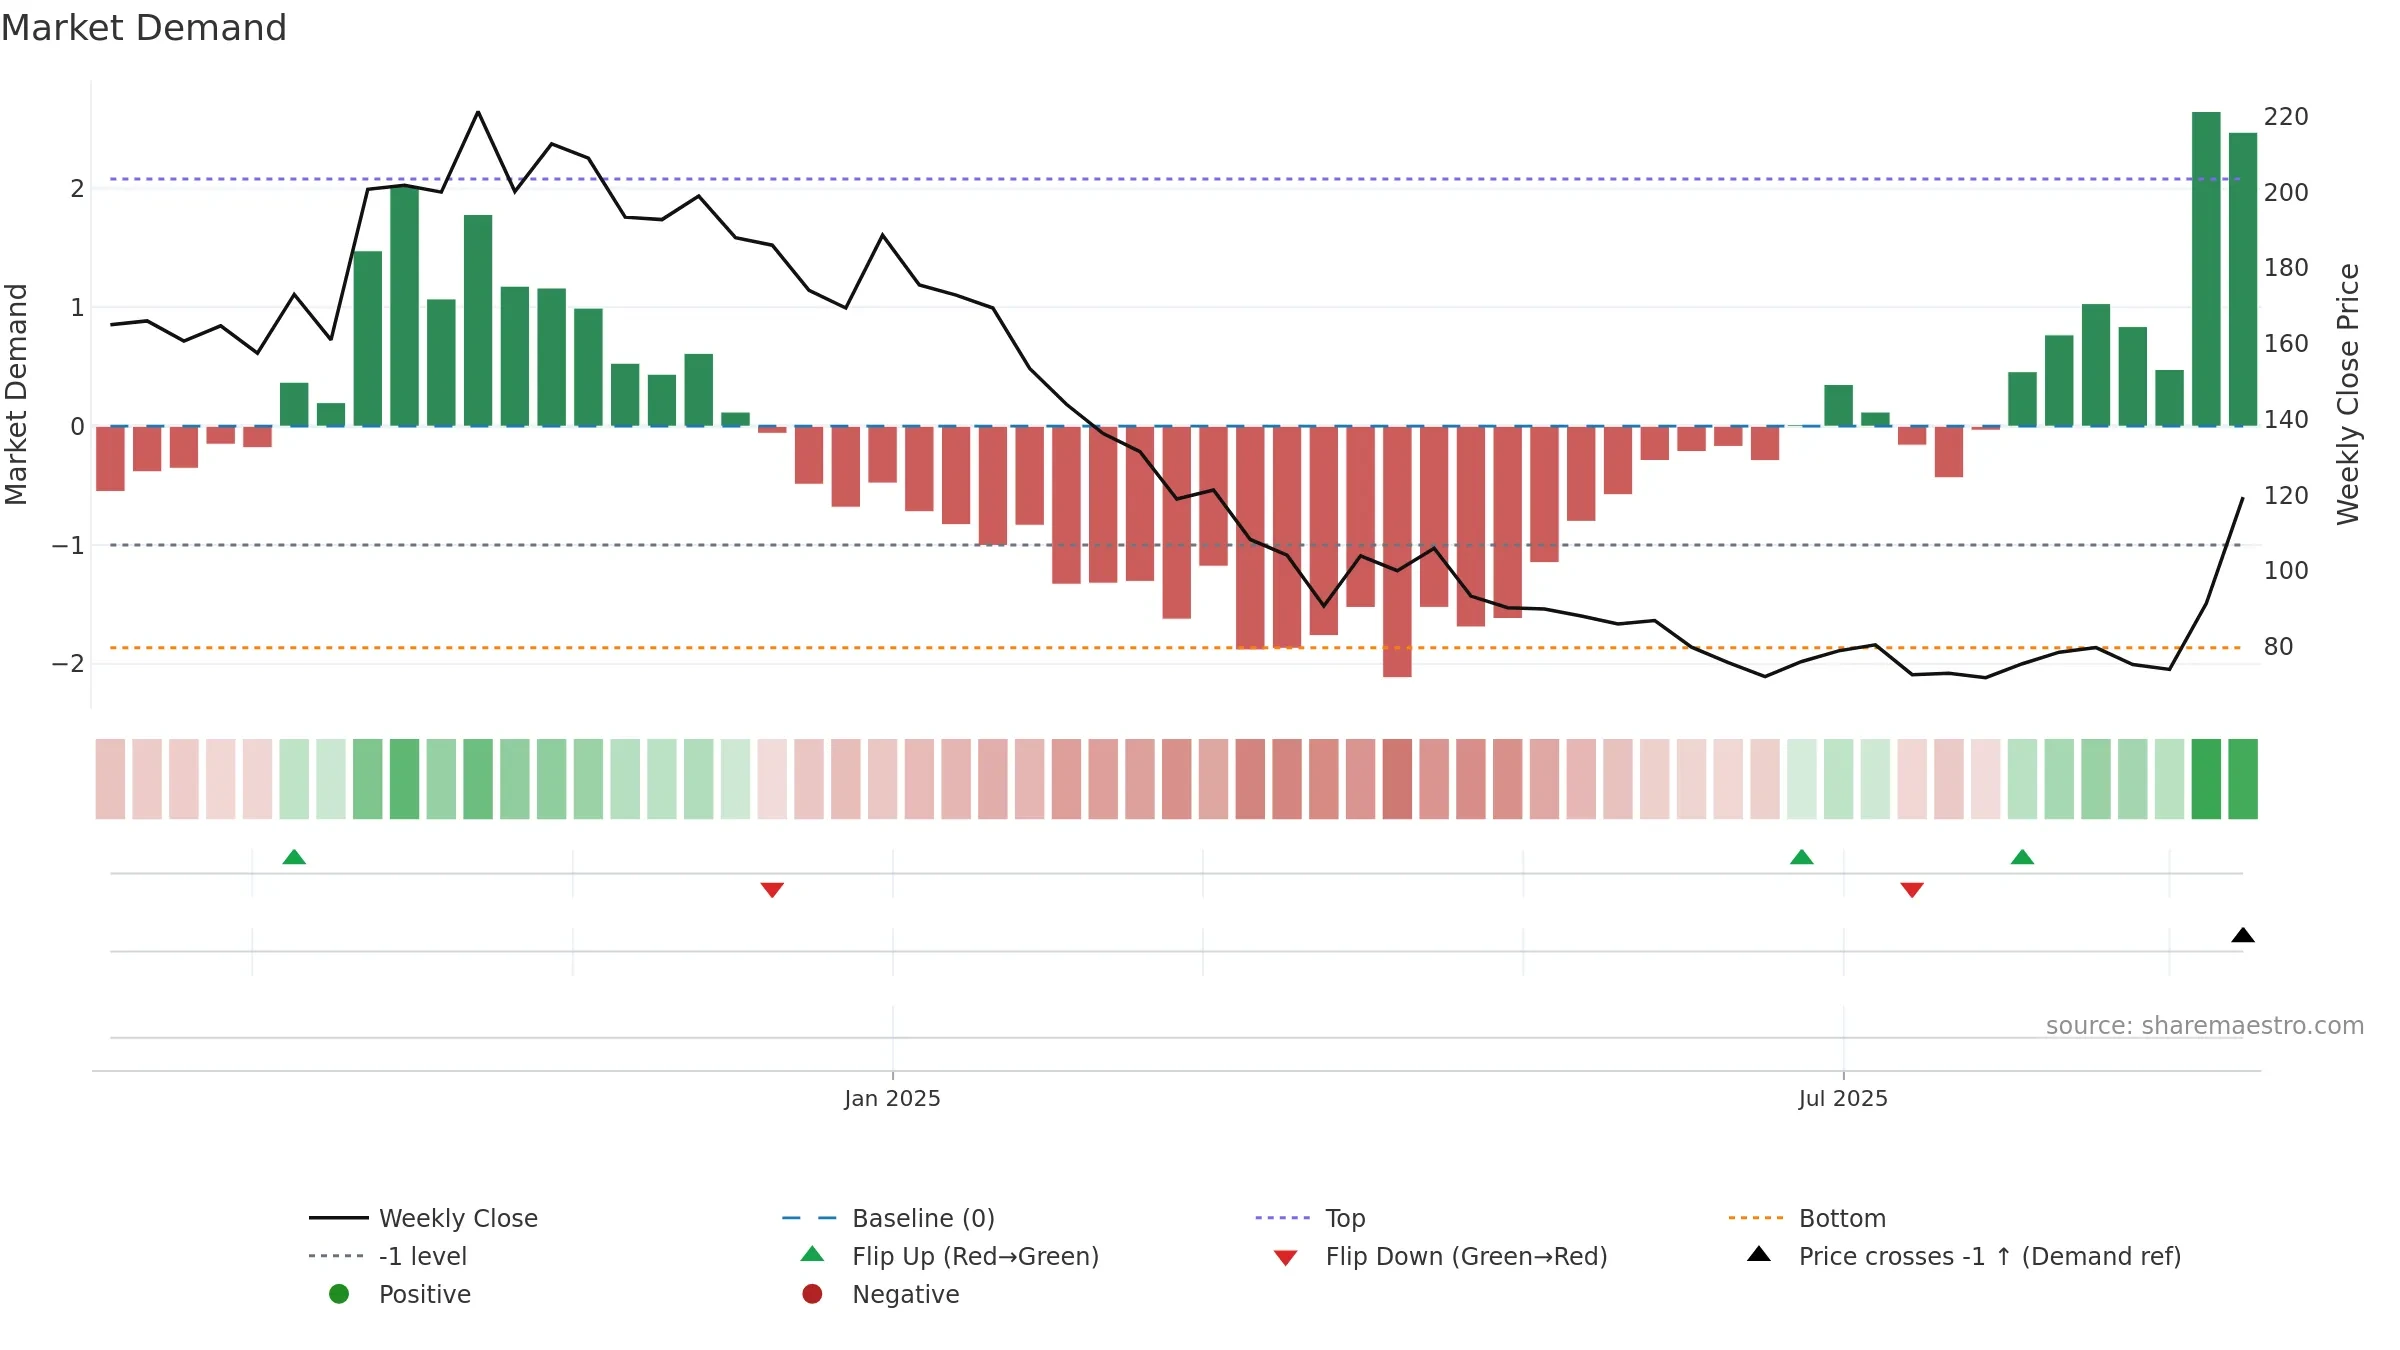Click the green Flip Up legend triangle icon
Screen dimensions: 2400x1350
tap(812, 1254)
